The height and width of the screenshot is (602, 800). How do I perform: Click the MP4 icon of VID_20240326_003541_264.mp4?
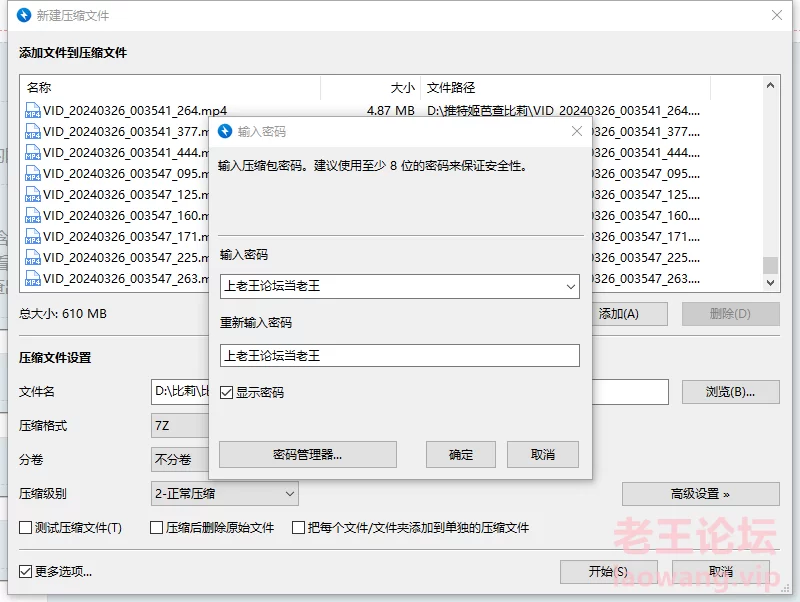33,110
